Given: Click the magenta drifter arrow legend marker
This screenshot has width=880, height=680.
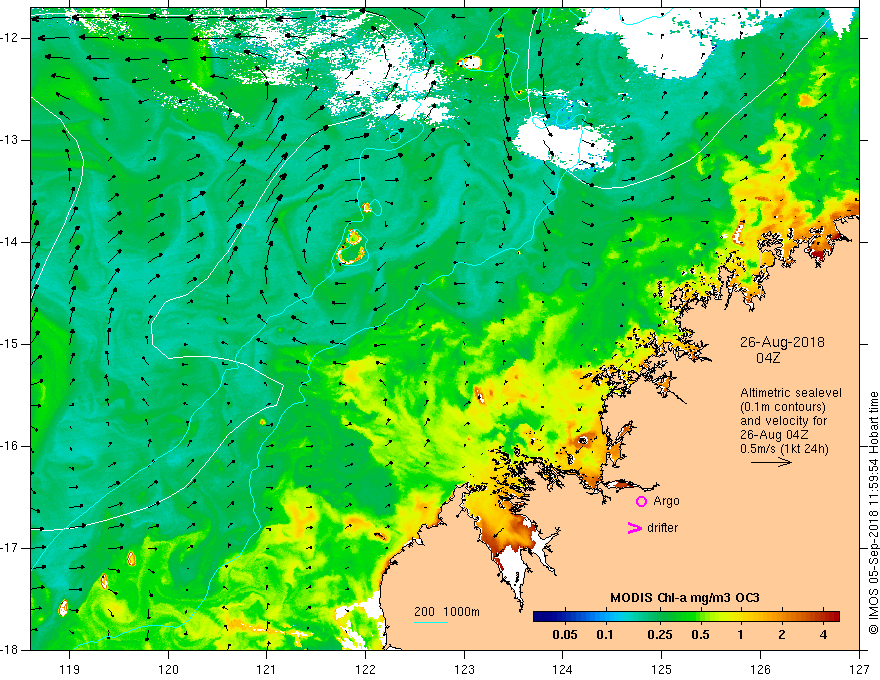Looking at the screenshot, I should click(x=634, y=528).
